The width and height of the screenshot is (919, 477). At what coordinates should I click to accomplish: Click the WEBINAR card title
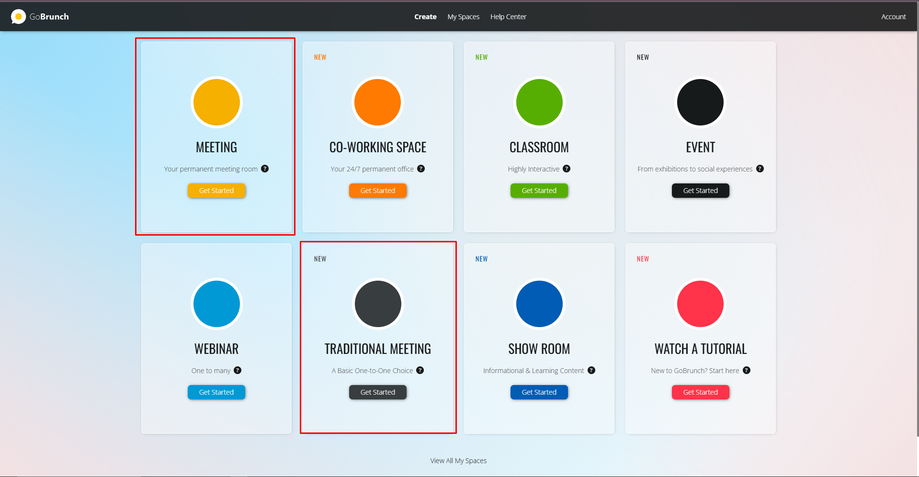[x=216, y=349]
